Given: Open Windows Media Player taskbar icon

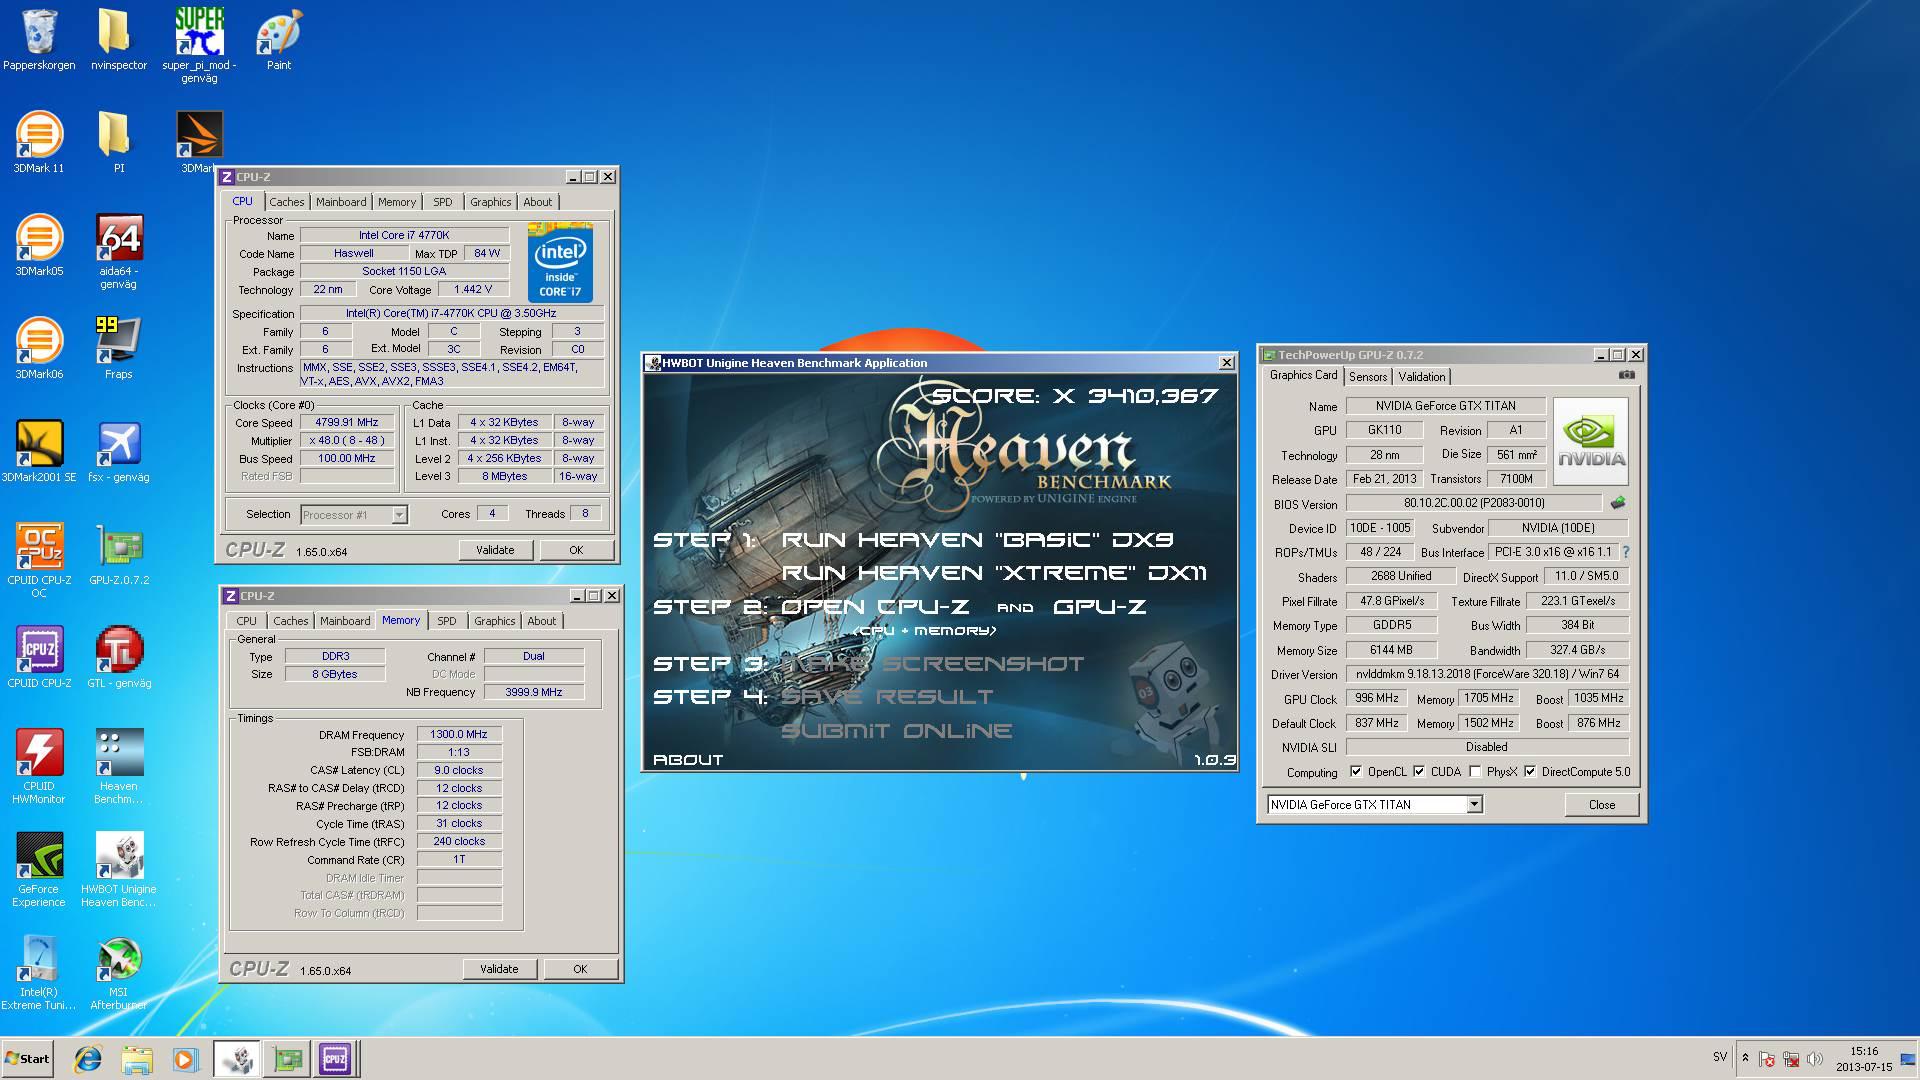Looking at the screenshot, I should 185,1059.
